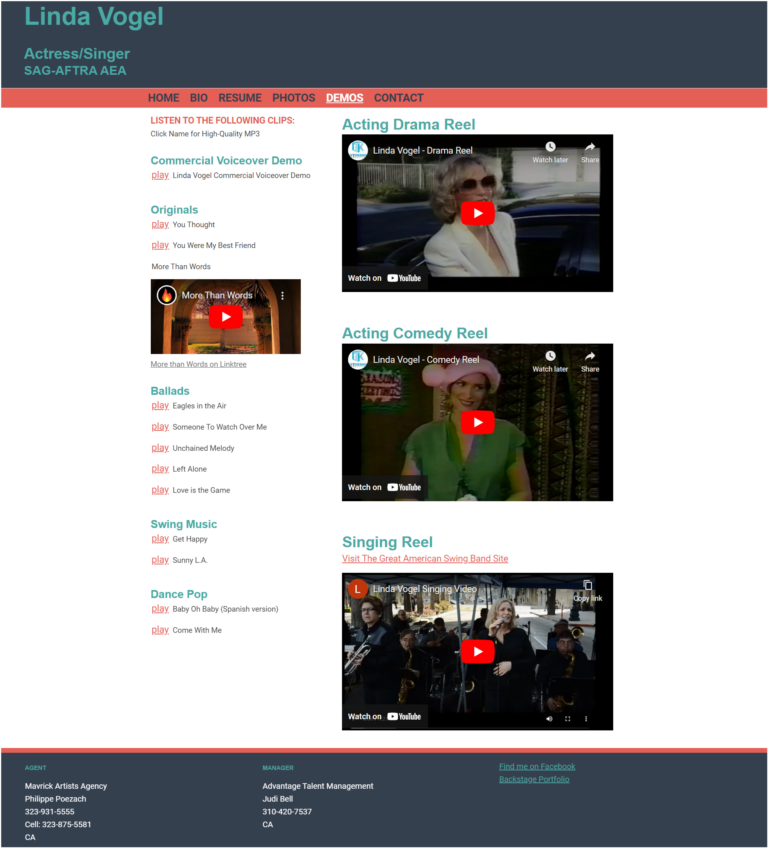Viewport: 768px width, 848px height.
Task: Play Commercial Voiceover Demo clip
Action: click(160, 175)
